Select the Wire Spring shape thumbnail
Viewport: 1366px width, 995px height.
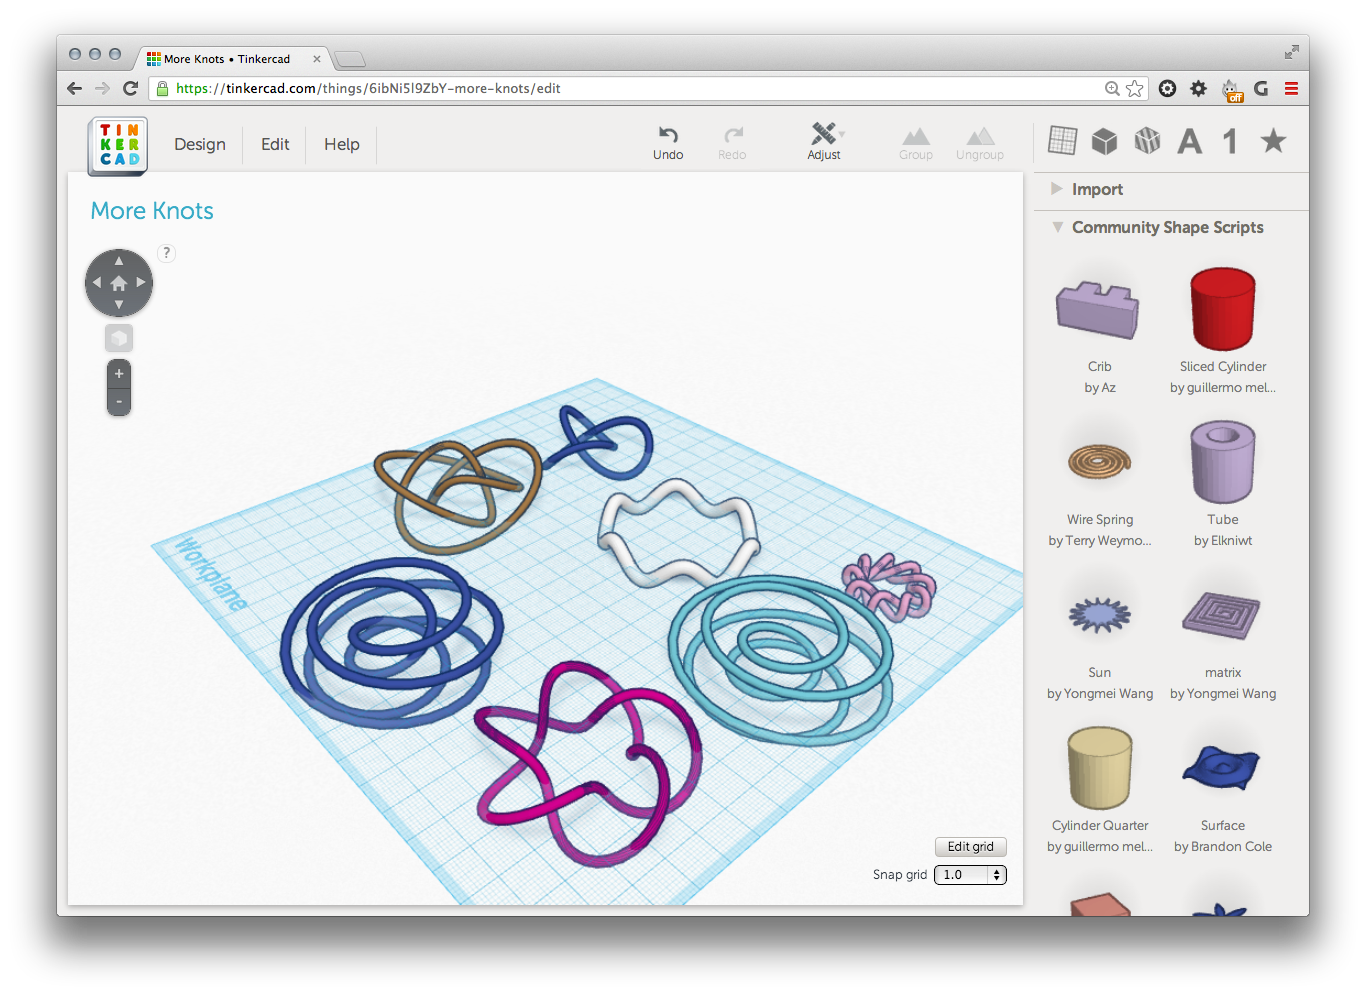(x=1099, y=463)
